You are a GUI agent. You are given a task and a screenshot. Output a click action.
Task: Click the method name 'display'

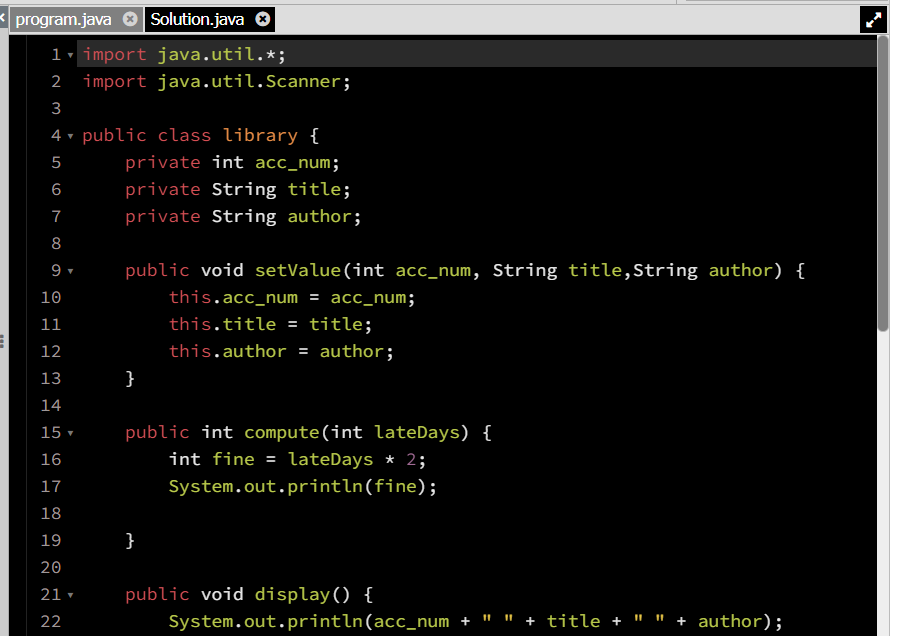(x=292, y=595)
